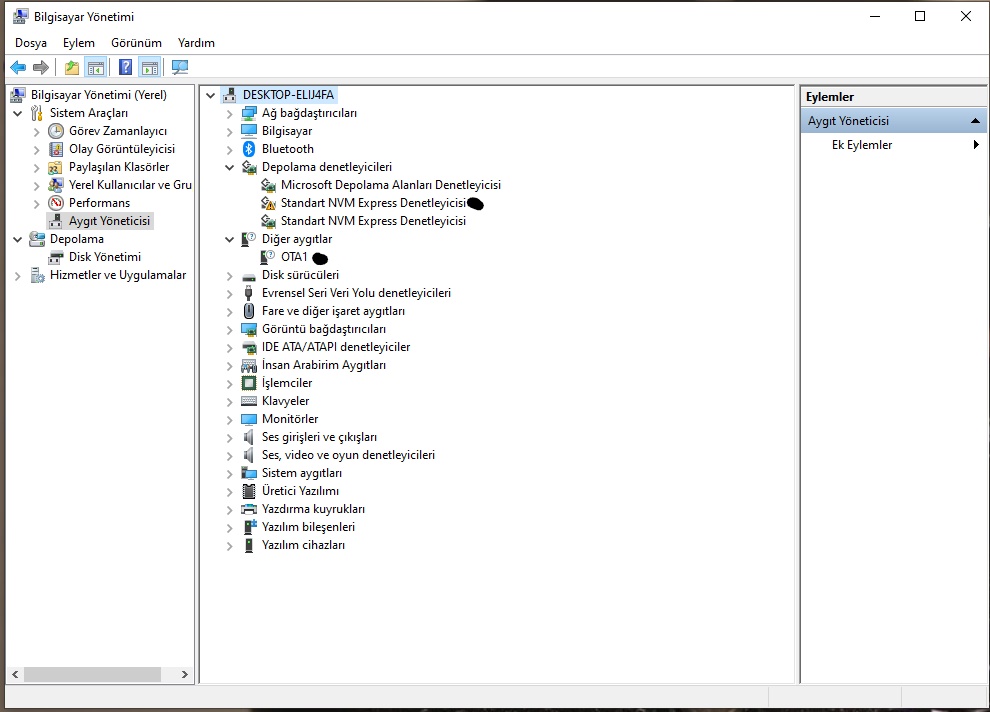Click the Ağ bağdaştırıcıları network icon

pyautogui.click(x=249, y=113)
